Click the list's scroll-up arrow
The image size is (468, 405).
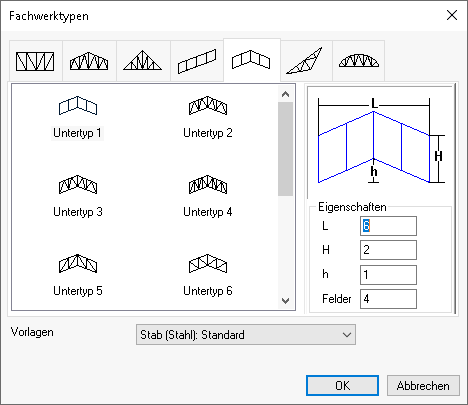[285, 94]
